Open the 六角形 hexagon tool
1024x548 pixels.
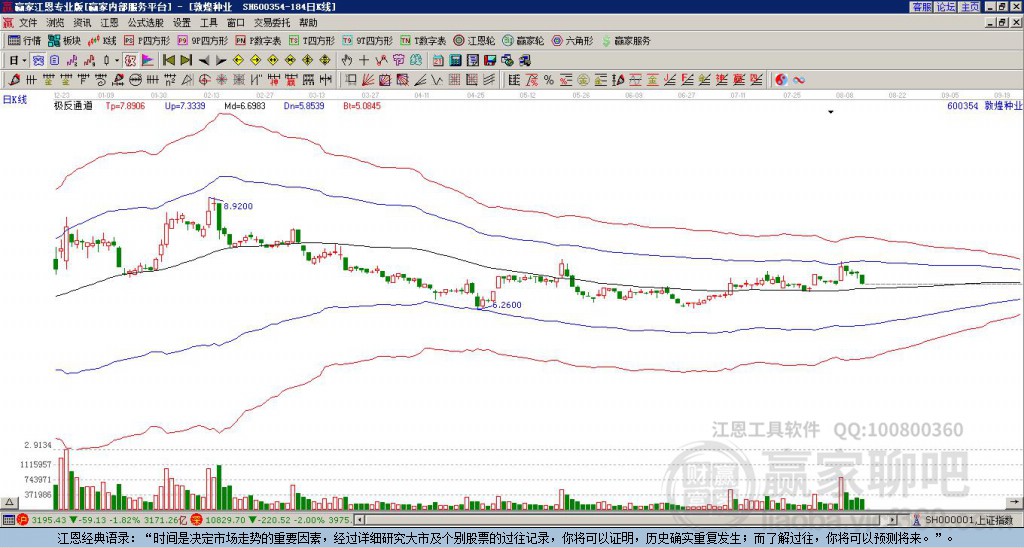point(572,40)
